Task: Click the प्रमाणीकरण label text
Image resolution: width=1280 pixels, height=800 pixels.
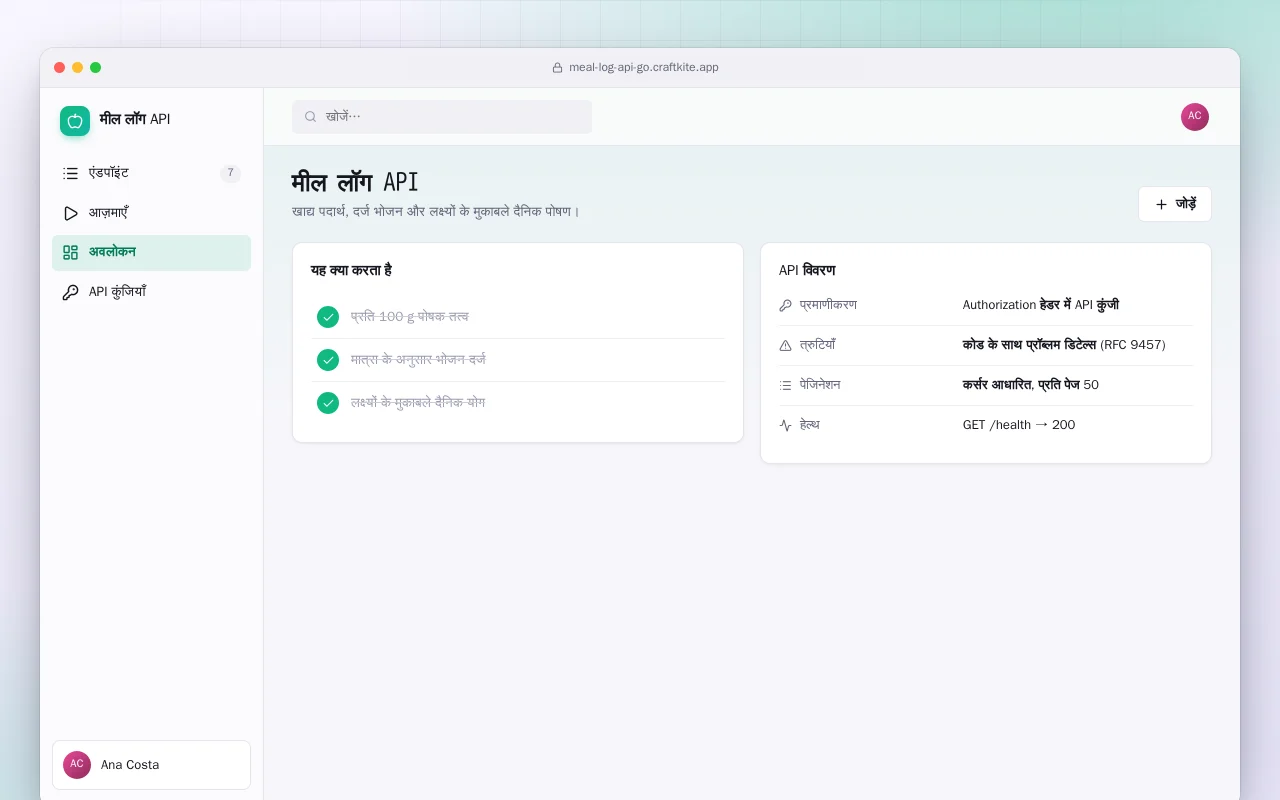Action: coord(828,305)
